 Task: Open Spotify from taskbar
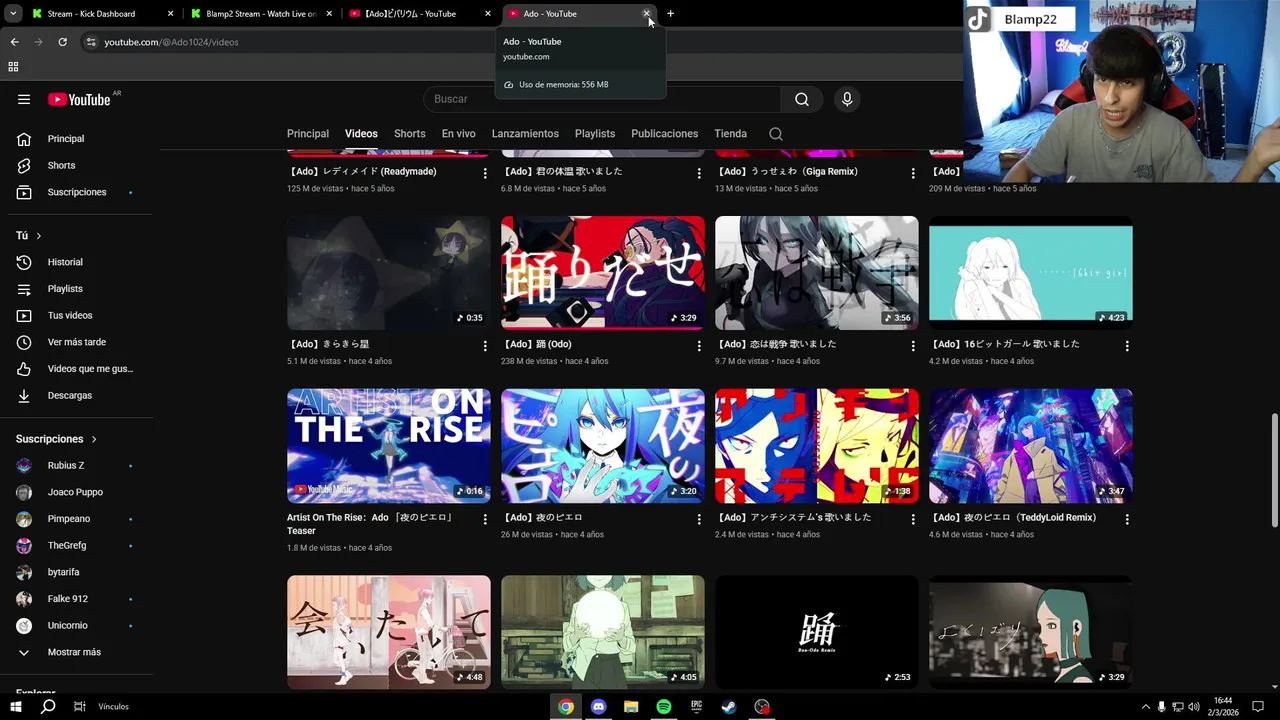tap(664, 707)
